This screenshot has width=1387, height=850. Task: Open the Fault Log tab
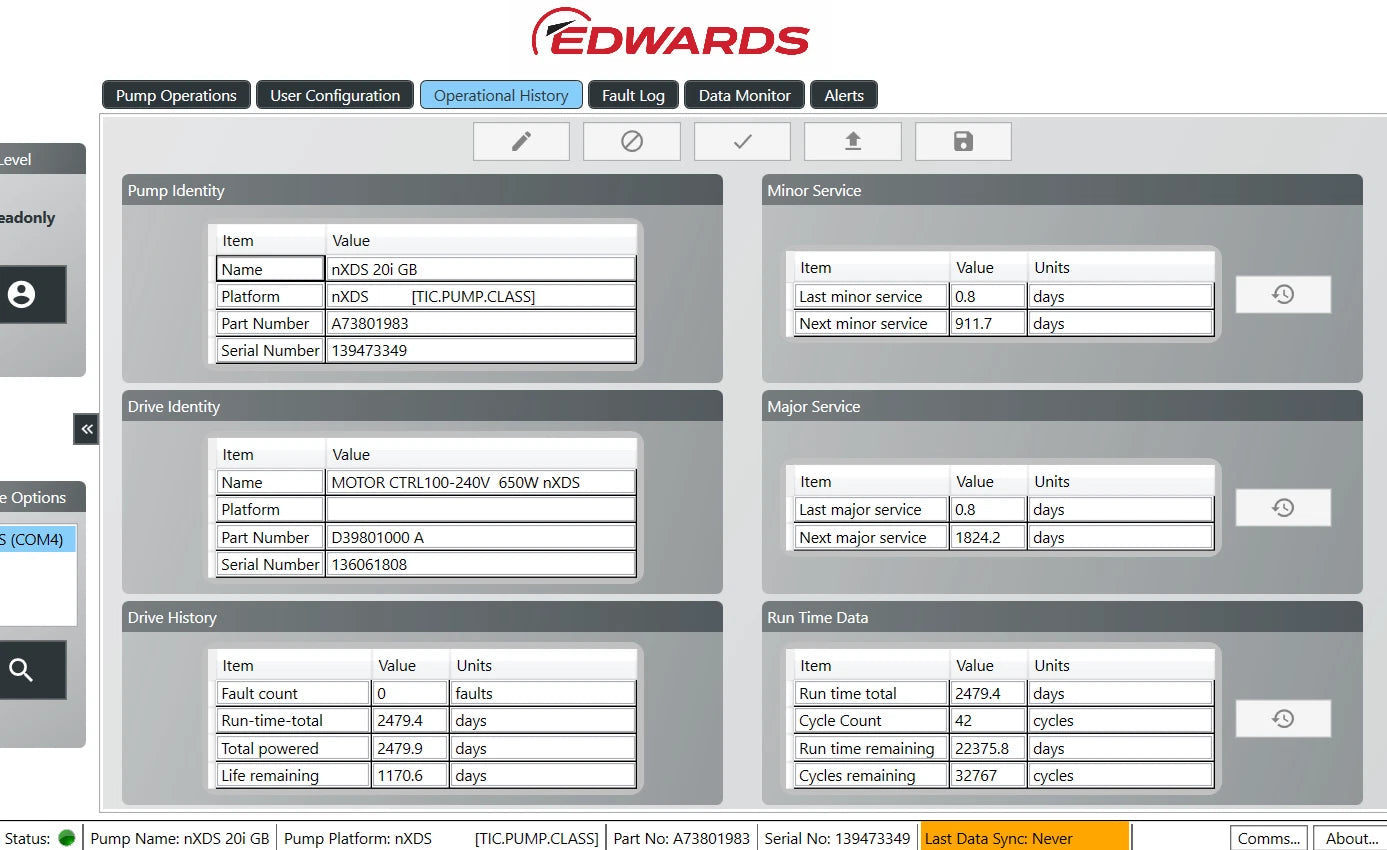click(x=633, y=95)
